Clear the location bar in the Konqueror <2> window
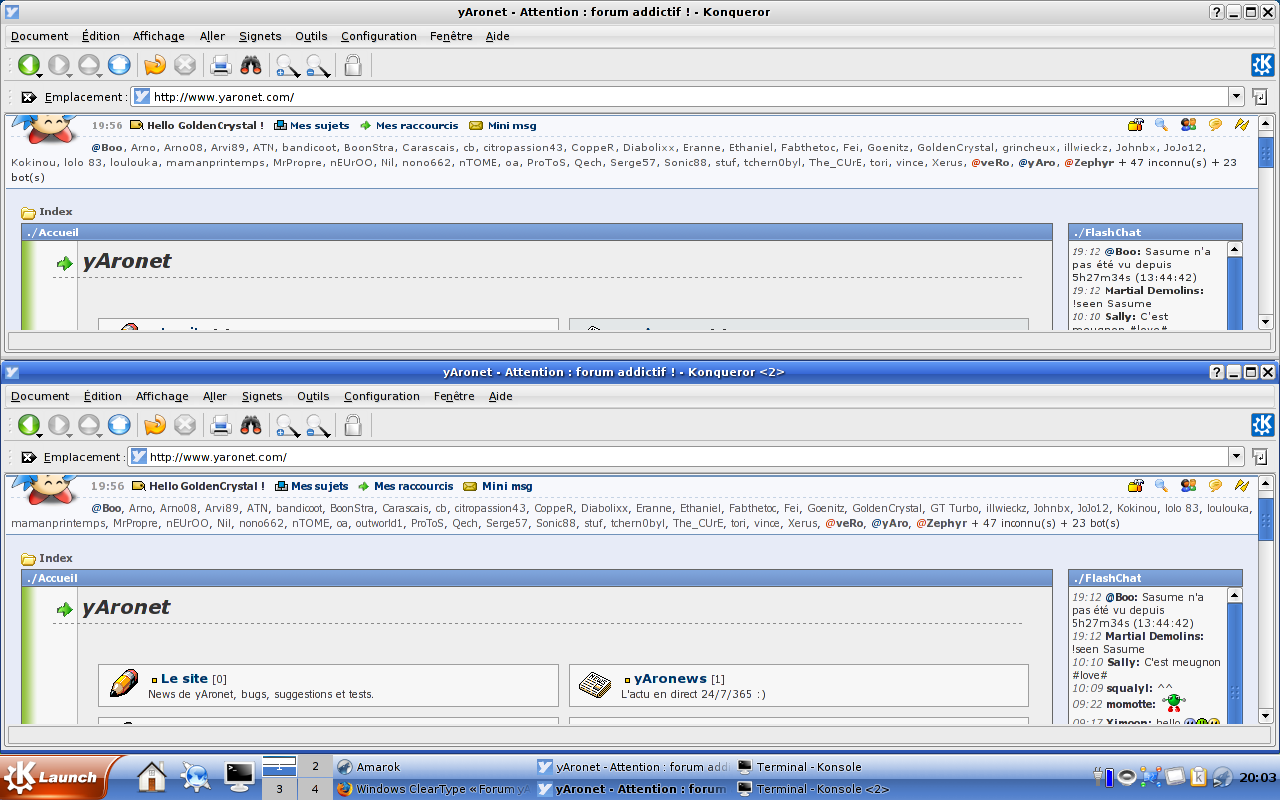Image resolution: width=1280 pixels, height=800 pixels. (x=29, y=457)
